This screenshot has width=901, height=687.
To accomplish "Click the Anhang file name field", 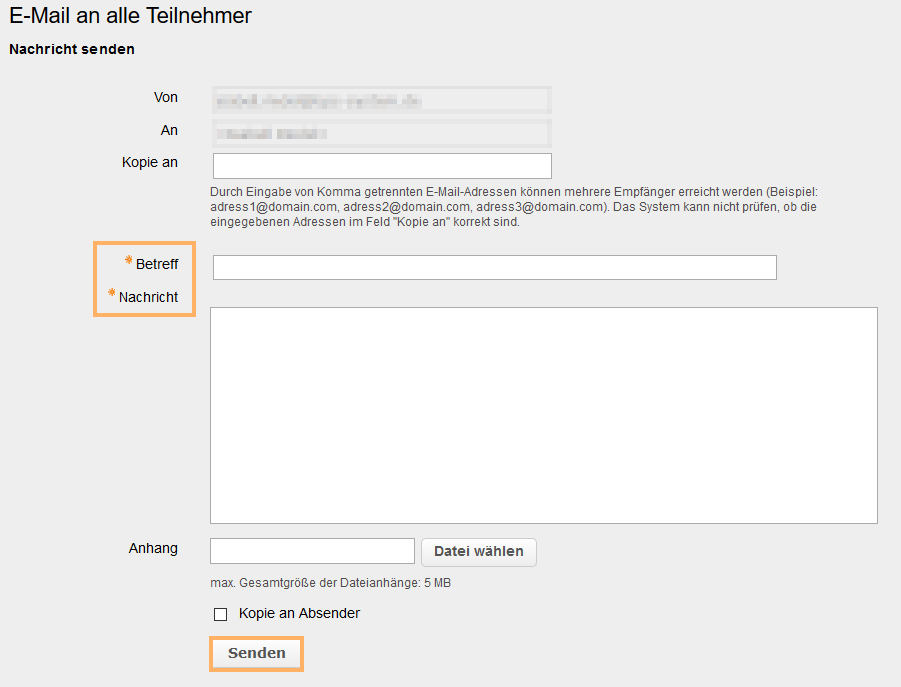I will pyautogui.click(x=311, y=550).
